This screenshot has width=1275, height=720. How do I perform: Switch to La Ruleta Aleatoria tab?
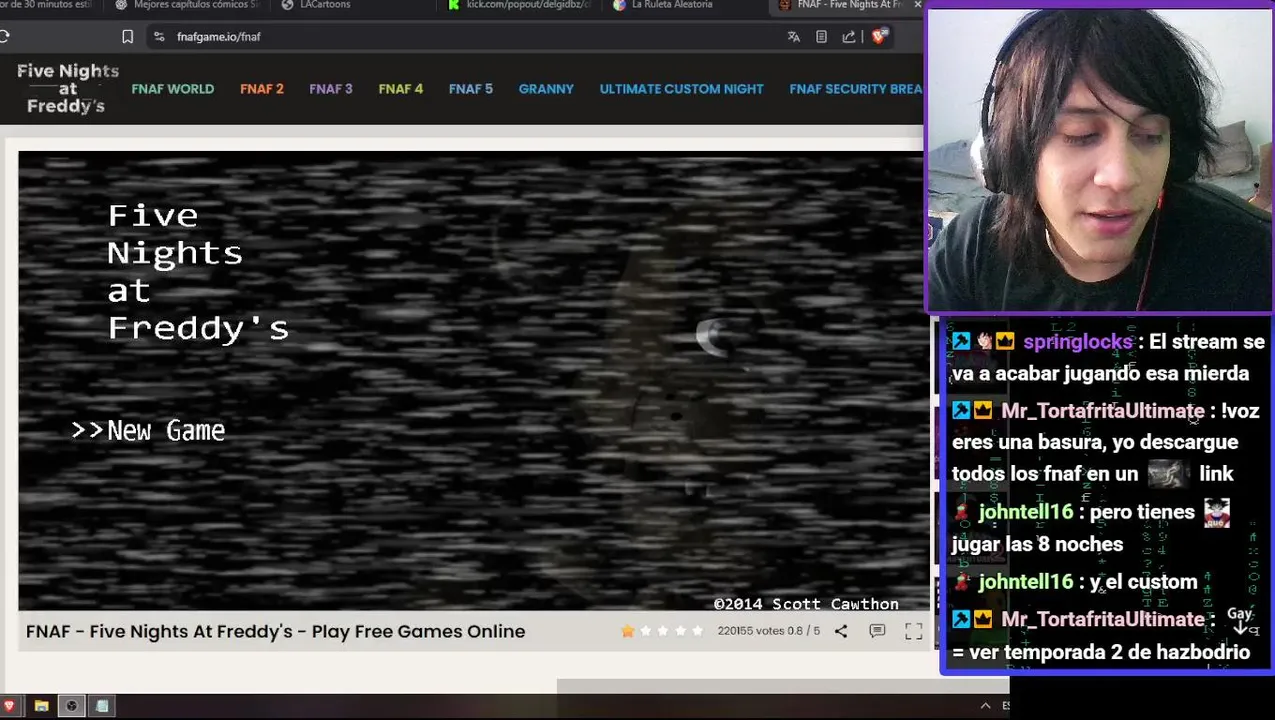coord(665,5)
